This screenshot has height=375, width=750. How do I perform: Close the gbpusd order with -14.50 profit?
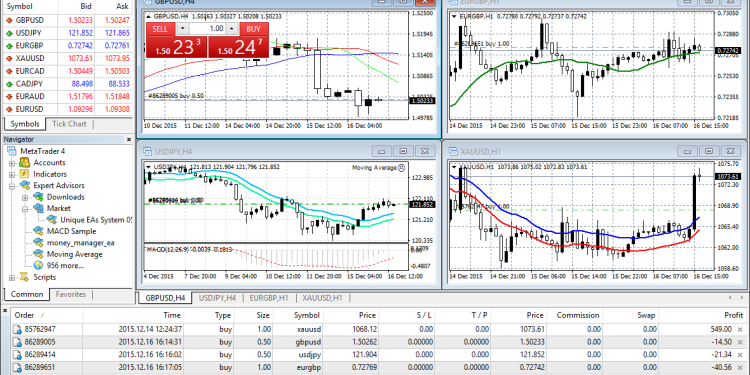coord(740,342)
